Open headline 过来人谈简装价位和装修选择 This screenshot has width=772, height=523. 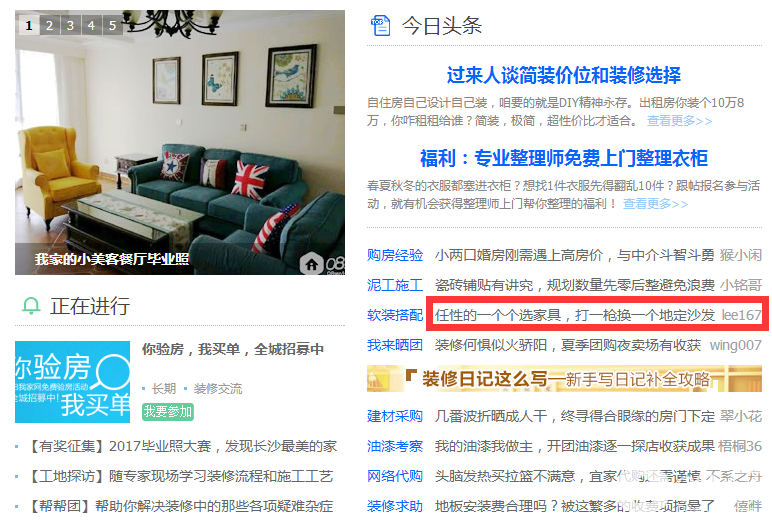pyautogui.click(x=564, y=75)
